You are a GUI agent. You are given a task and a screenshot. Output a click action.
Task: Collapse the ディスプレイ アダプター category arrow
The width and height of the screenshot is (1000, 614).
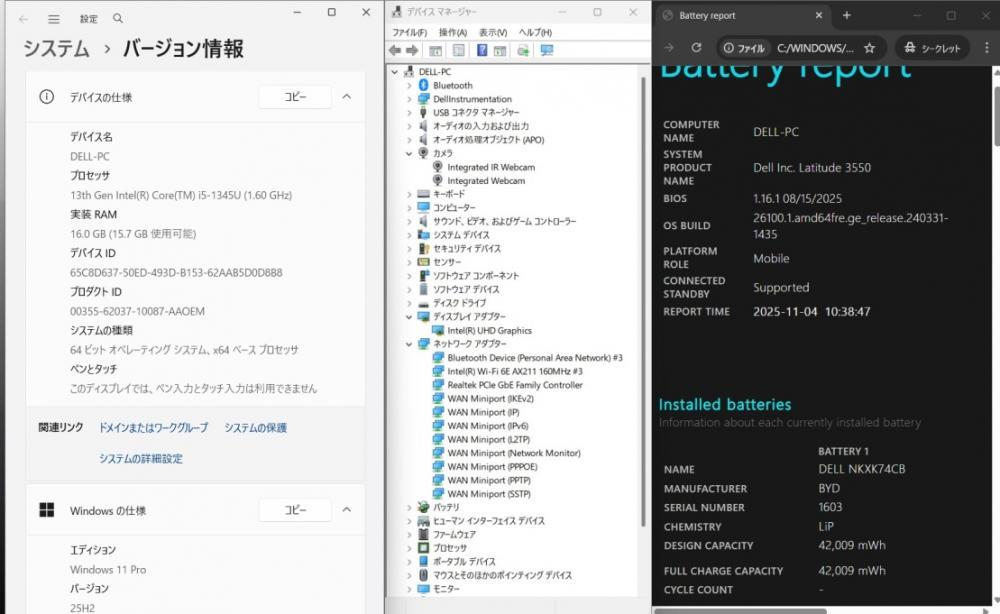[x=409, y=317]
